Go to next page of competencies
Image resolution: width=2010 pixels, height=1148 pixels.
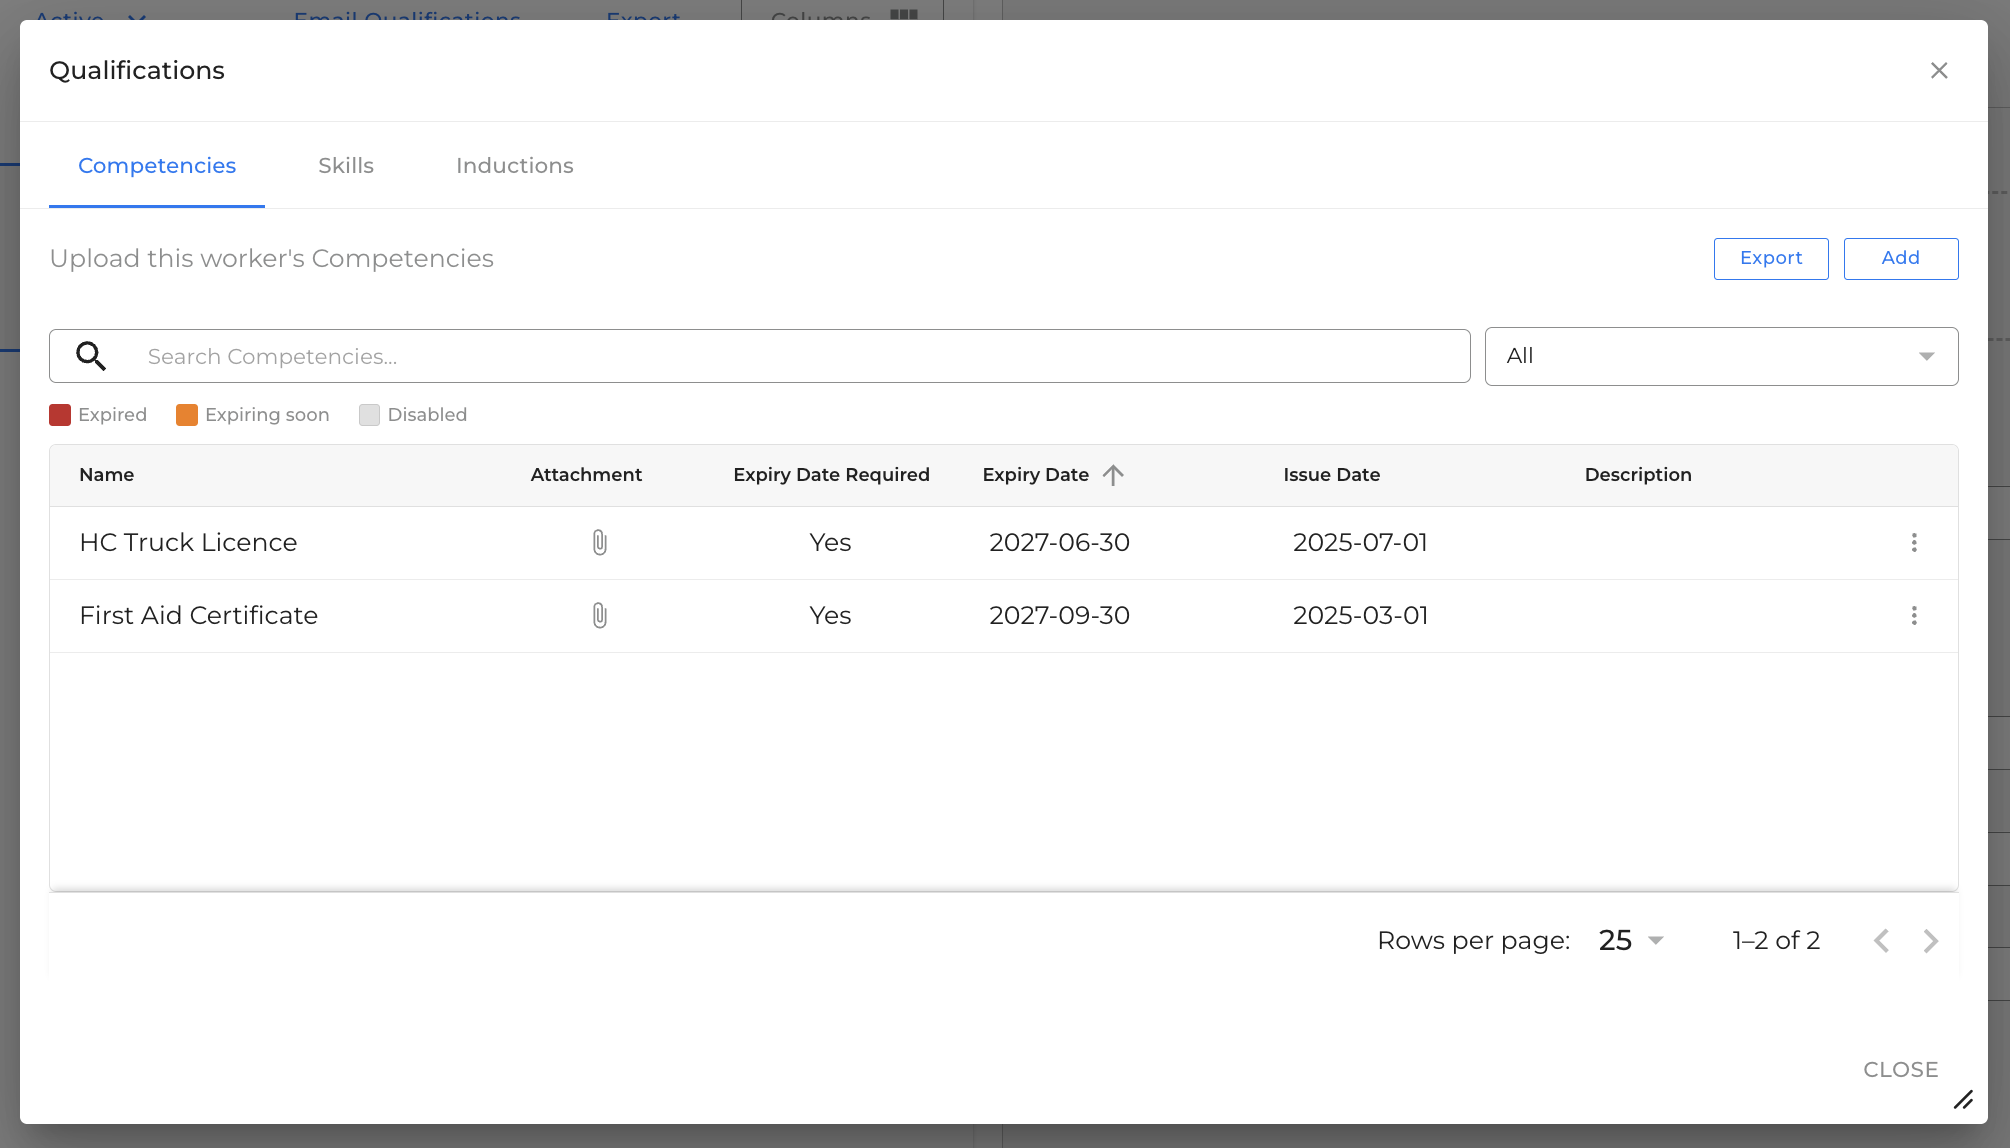coord(1931,940)
